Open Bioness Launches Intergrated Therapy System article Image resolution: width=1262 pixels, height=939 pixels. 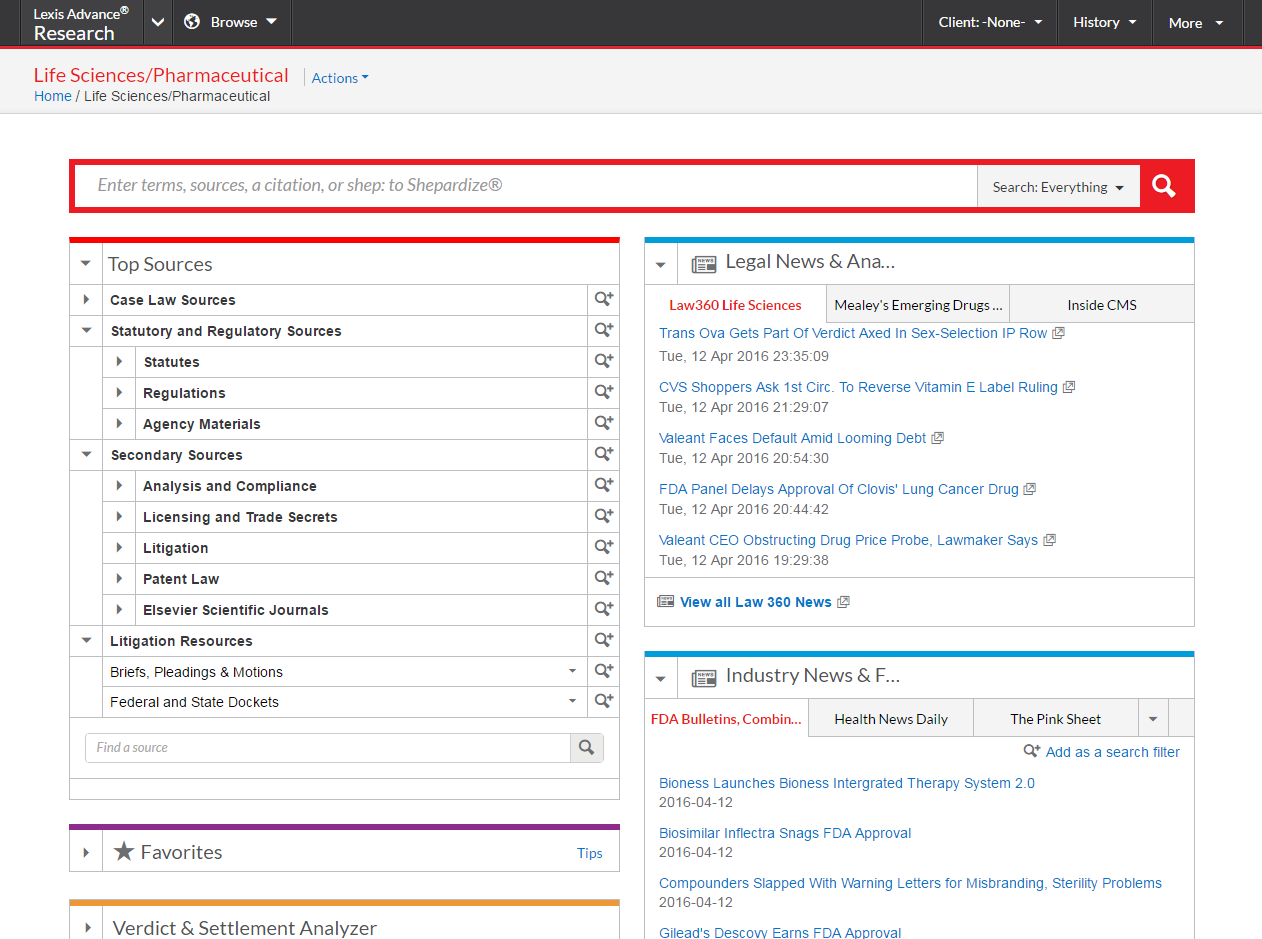[x=847, y=783]
